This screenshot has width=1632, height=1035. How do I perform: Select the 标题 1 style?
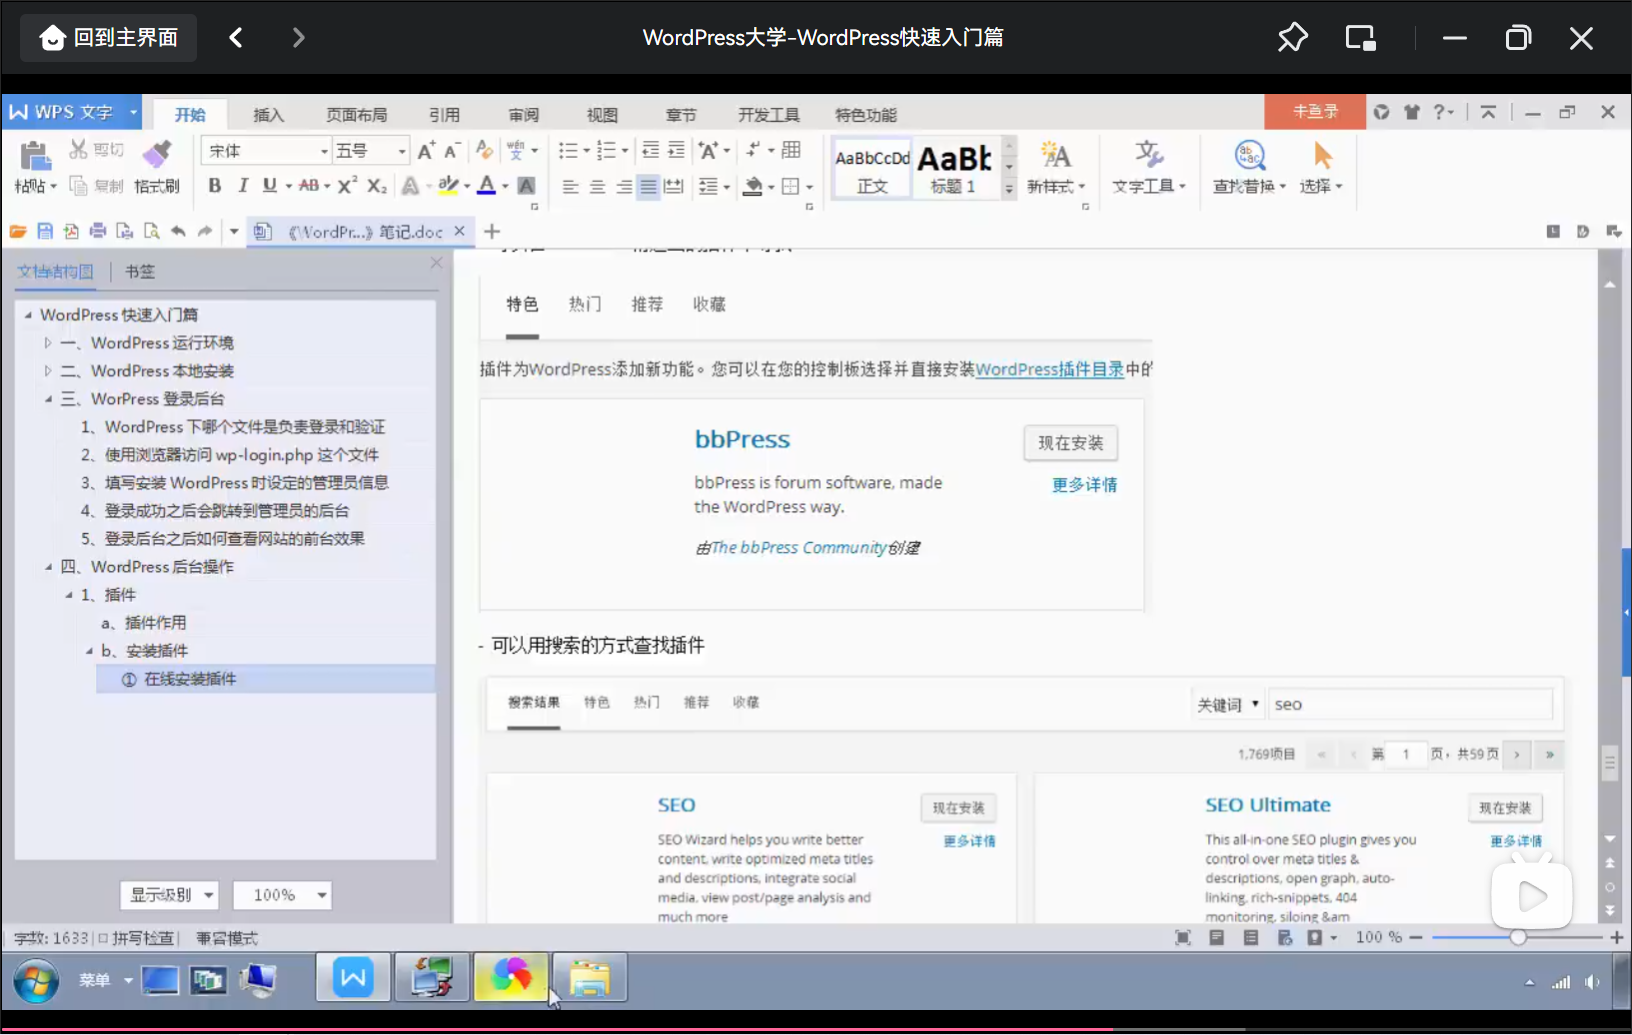954,168
